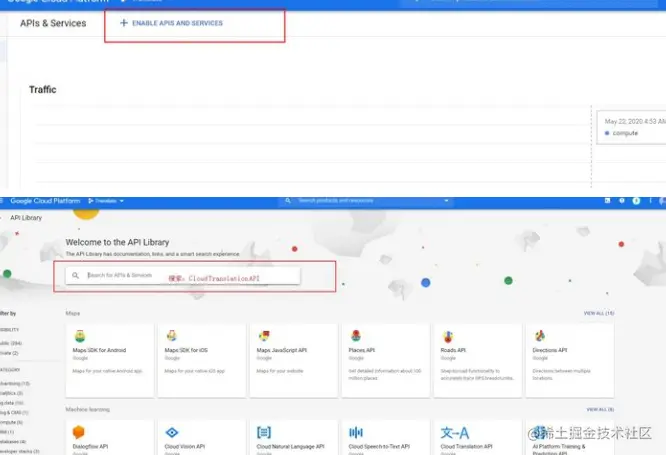The image size is (666, 455).
Task: Open Cloud Shell icon in header
Action: pyautogui.click(x=607, y=201)
